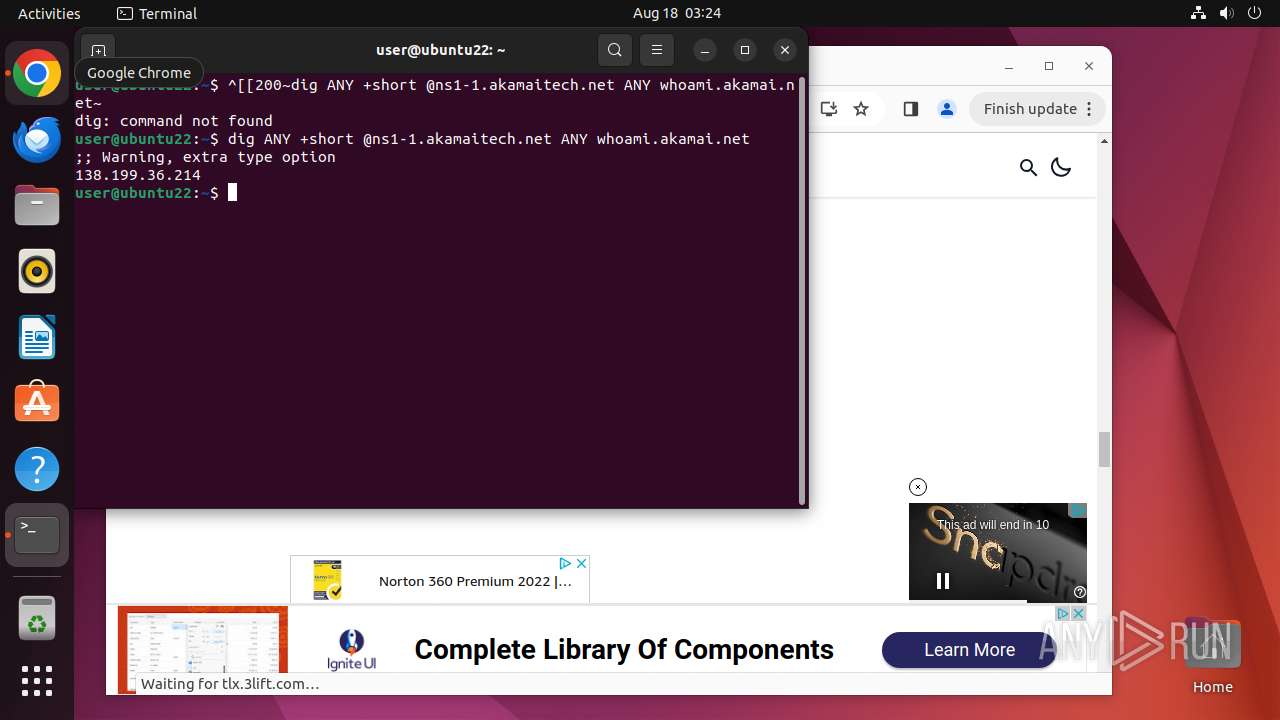Click the Norton product thumbnail

coord(327,580)
